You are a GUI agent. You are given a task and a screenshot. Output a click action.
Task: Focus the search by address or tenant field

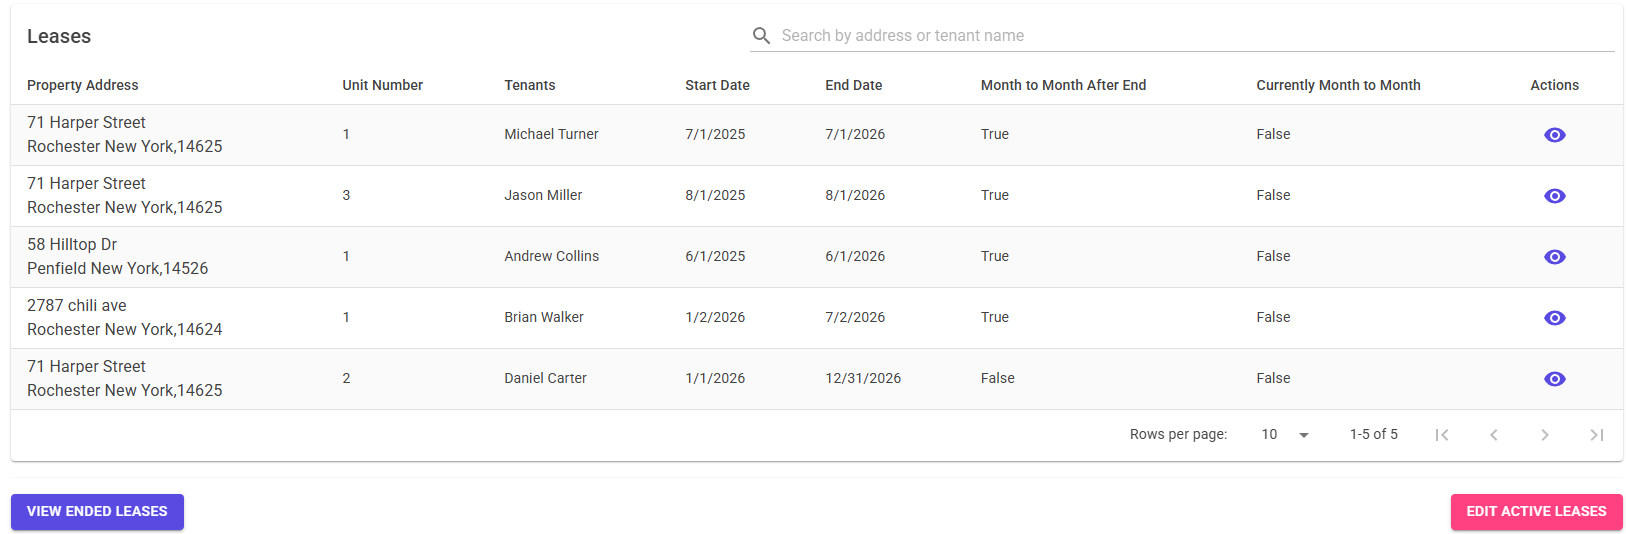pos(1196,36)
